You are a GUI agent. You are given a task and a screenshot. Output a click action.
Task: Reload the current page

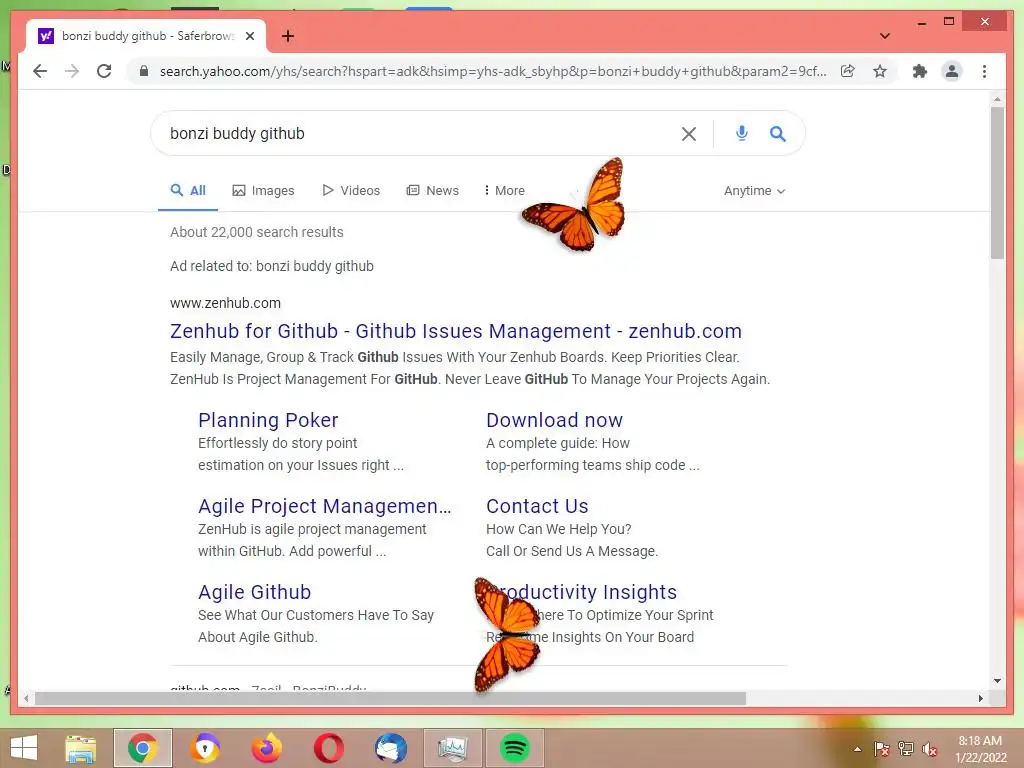coord(104,71)
